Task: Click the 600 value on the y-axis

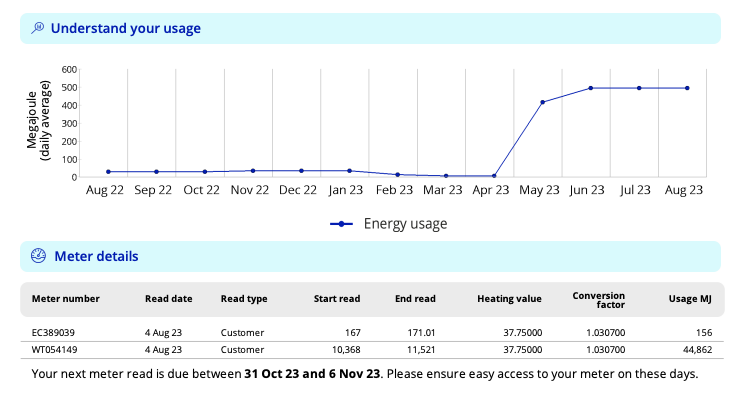Action: [x=69, y=70]
